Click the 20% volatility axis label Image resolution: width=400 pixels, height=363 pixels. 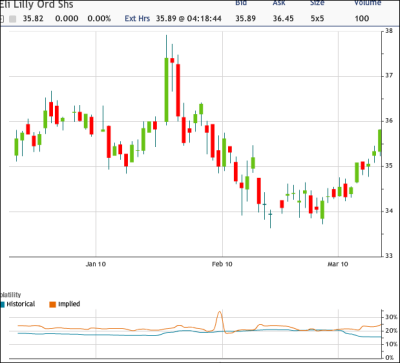(390, 331)
